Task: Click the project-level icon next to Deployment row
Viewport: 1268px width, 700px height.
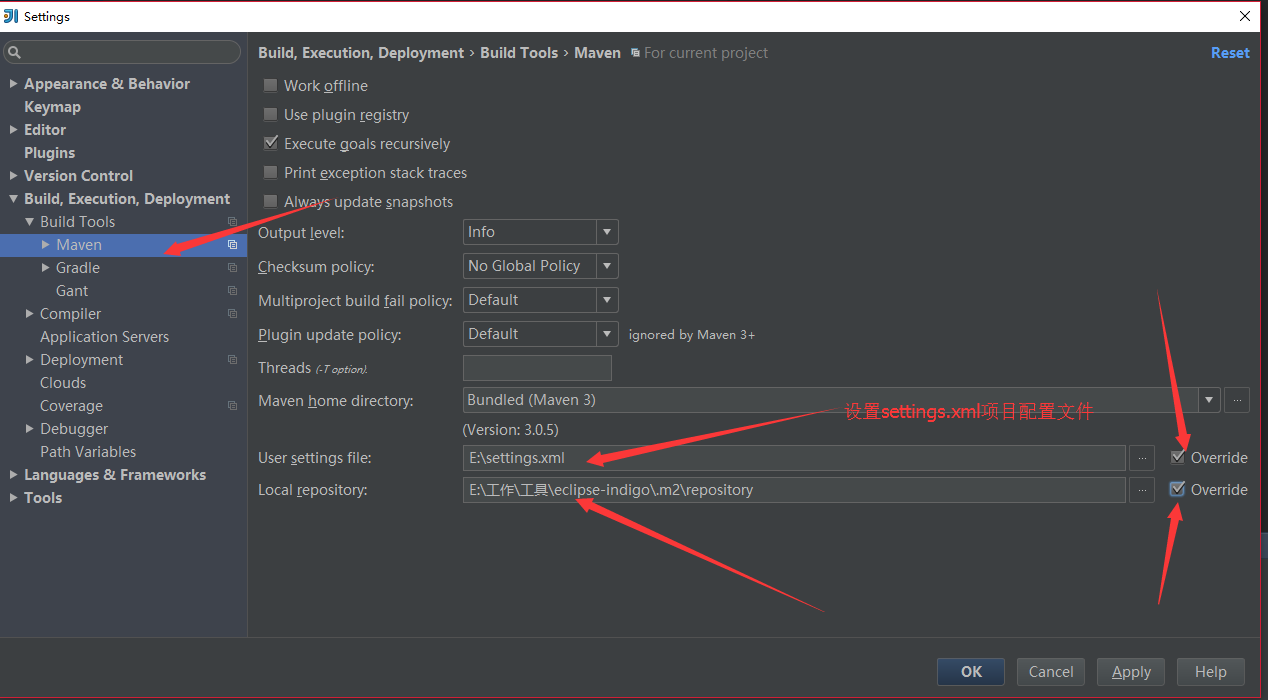Action: (x=232, y=360)
